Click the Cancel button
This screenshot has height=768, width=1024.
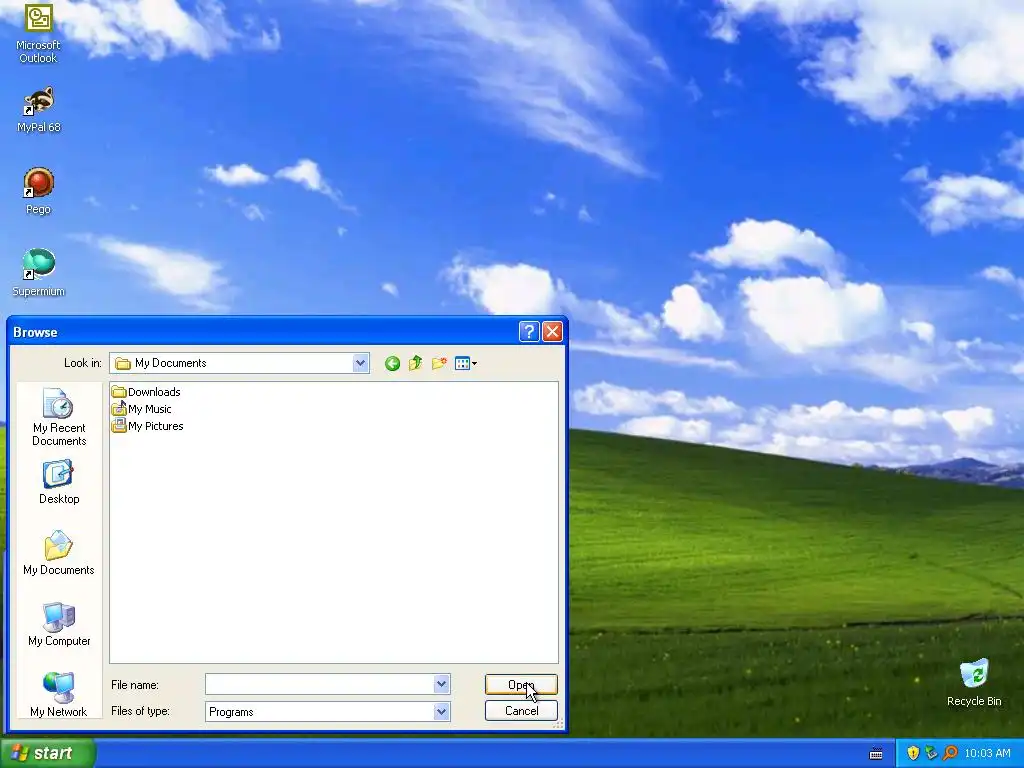[521, 711]
